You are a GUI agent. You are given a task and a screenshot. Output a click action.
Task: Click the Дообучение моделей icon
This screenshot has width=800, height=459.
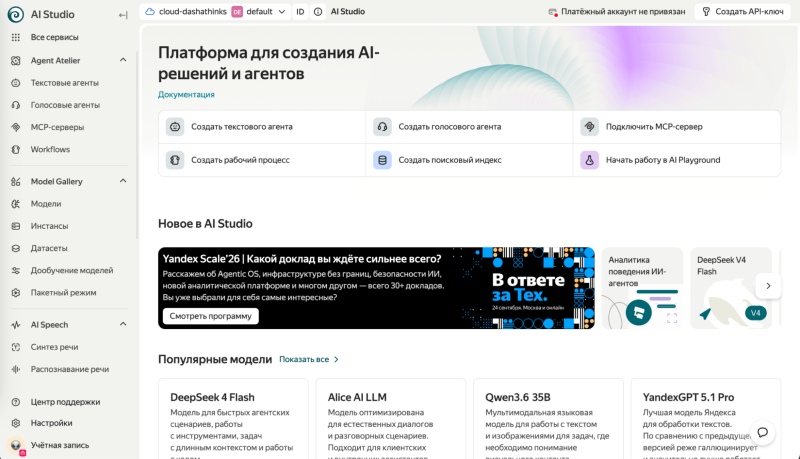[x=16, y=270]
